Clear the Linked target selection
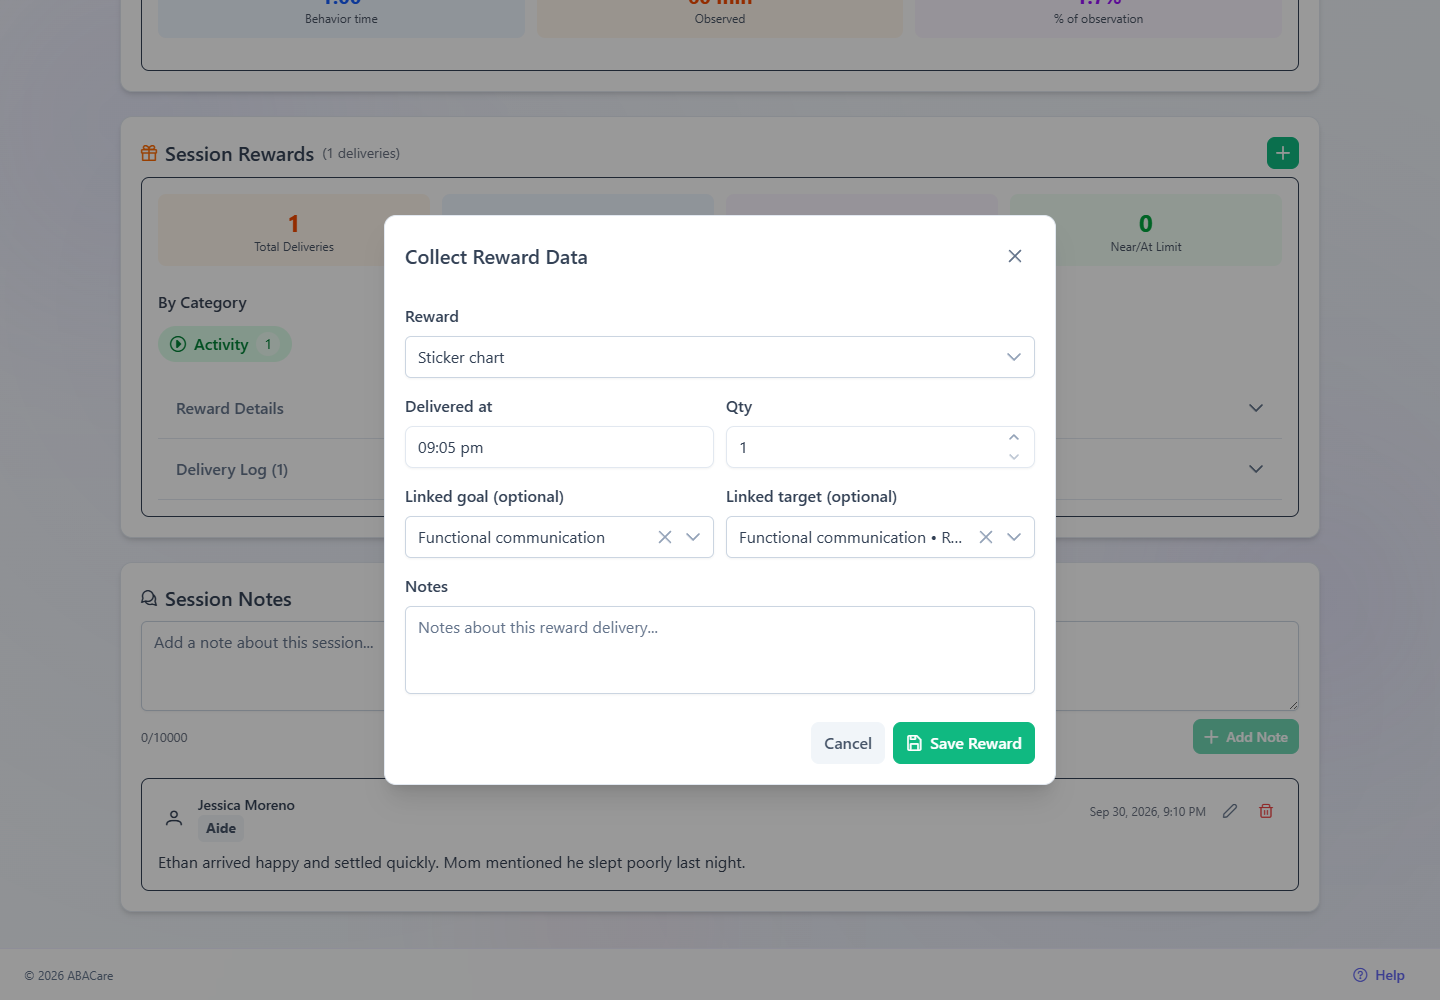The width and height of the screenshot is (1440, 1000). pyautogui.click(x=986, y=537)
